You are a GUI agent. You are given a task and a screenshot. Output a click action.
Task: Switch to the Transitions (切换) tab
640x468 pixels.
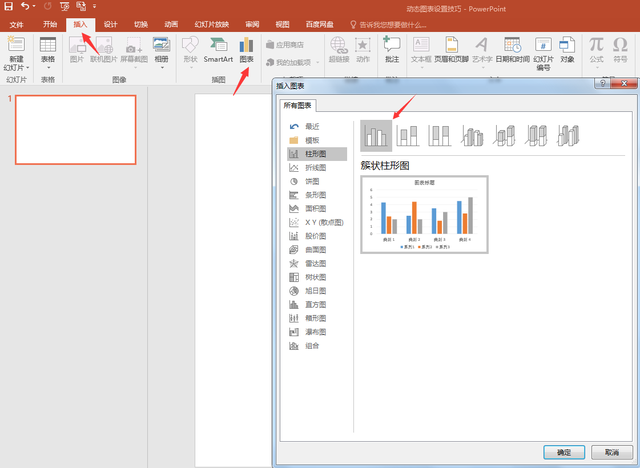pos(141,24)
